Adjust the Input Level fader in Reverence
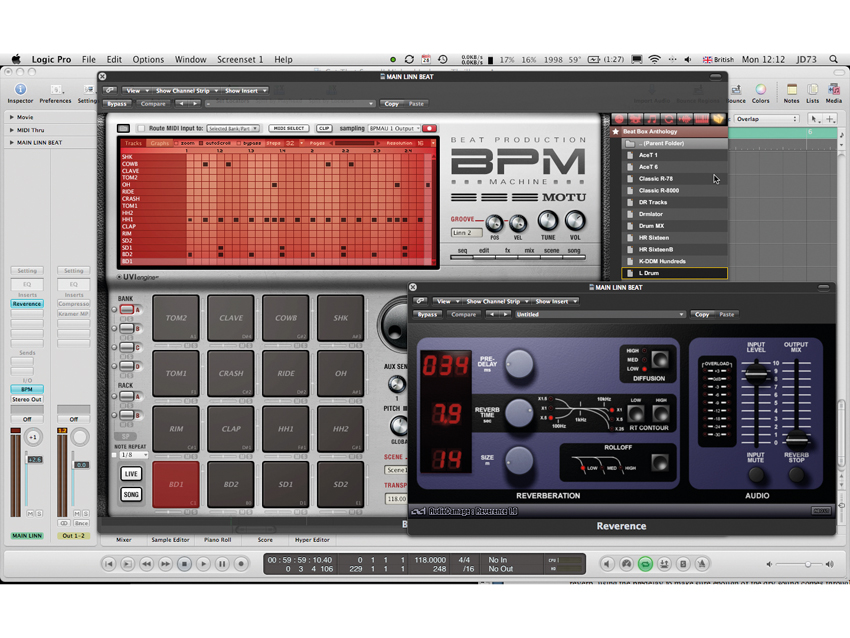This screenshot has width=850, height=638. pos(756,373)
